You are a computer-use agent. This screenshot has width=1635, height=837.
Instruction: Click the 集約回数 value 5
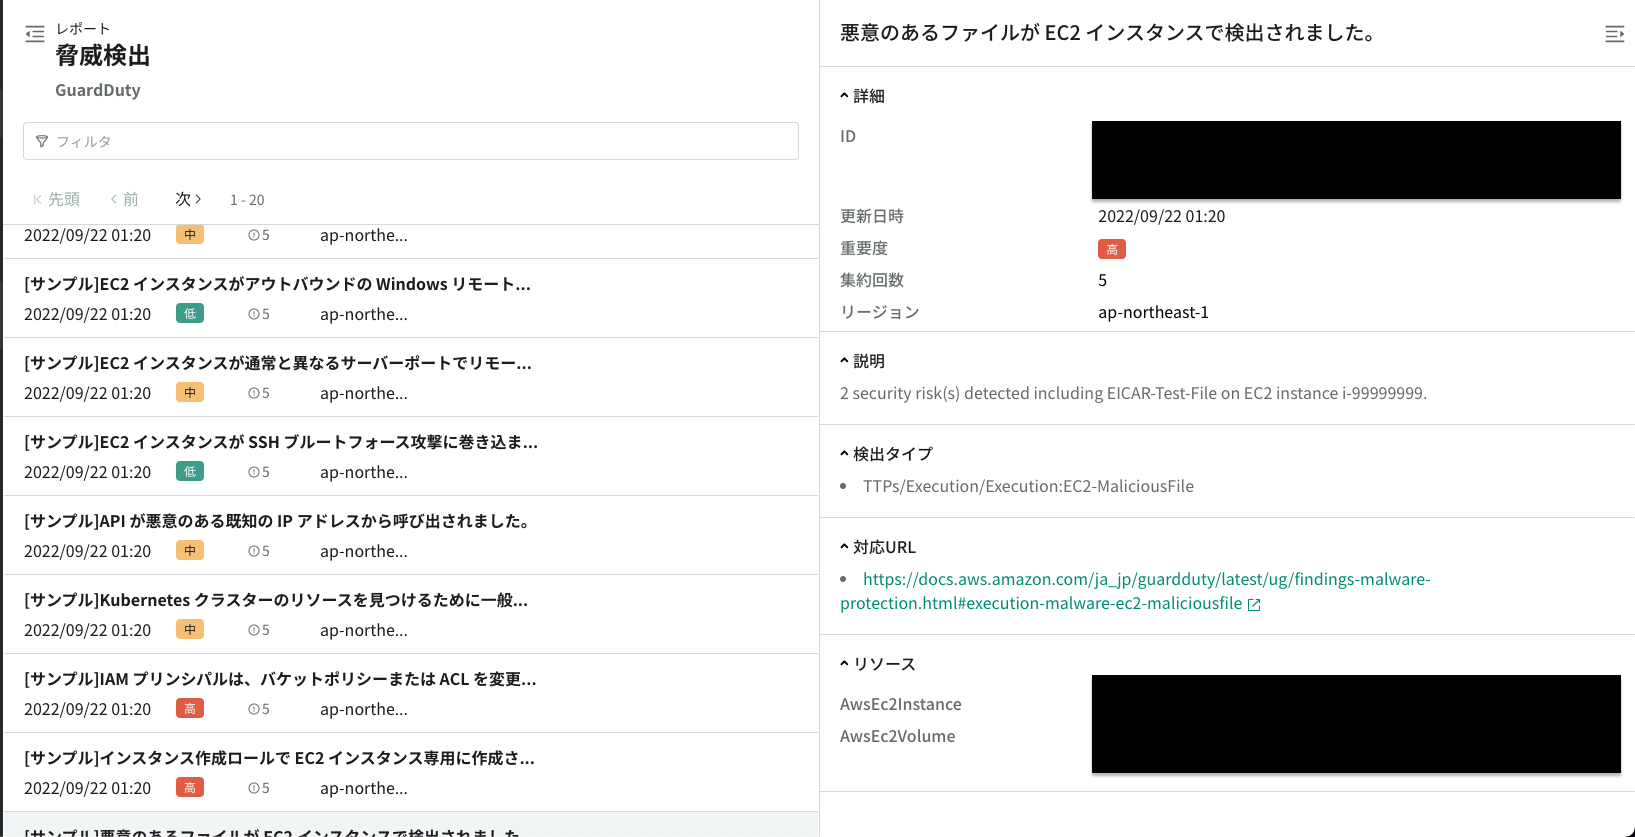coord(1103,280)
